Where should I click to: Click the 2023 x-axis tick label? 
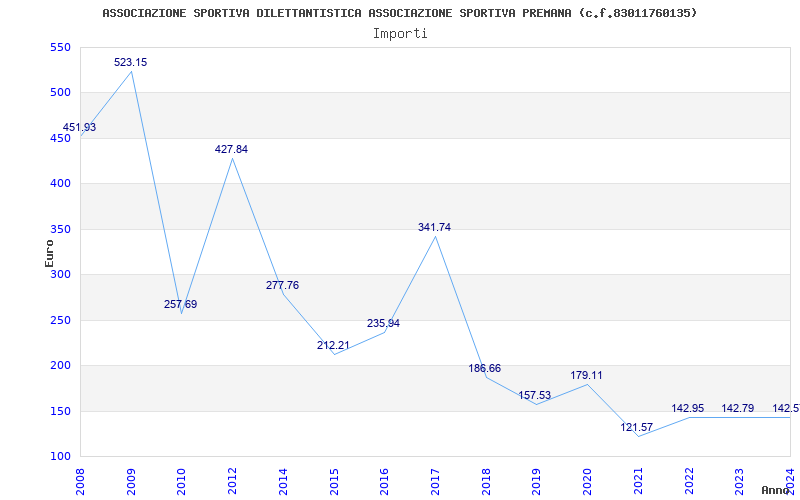739,482
